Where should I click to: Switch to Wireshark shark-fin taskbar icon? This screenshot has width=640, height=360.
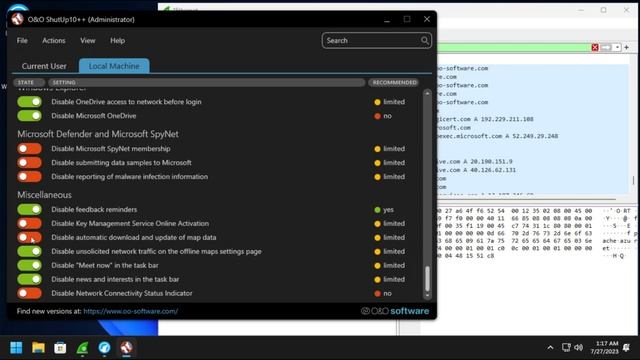[x=82, y=347]
